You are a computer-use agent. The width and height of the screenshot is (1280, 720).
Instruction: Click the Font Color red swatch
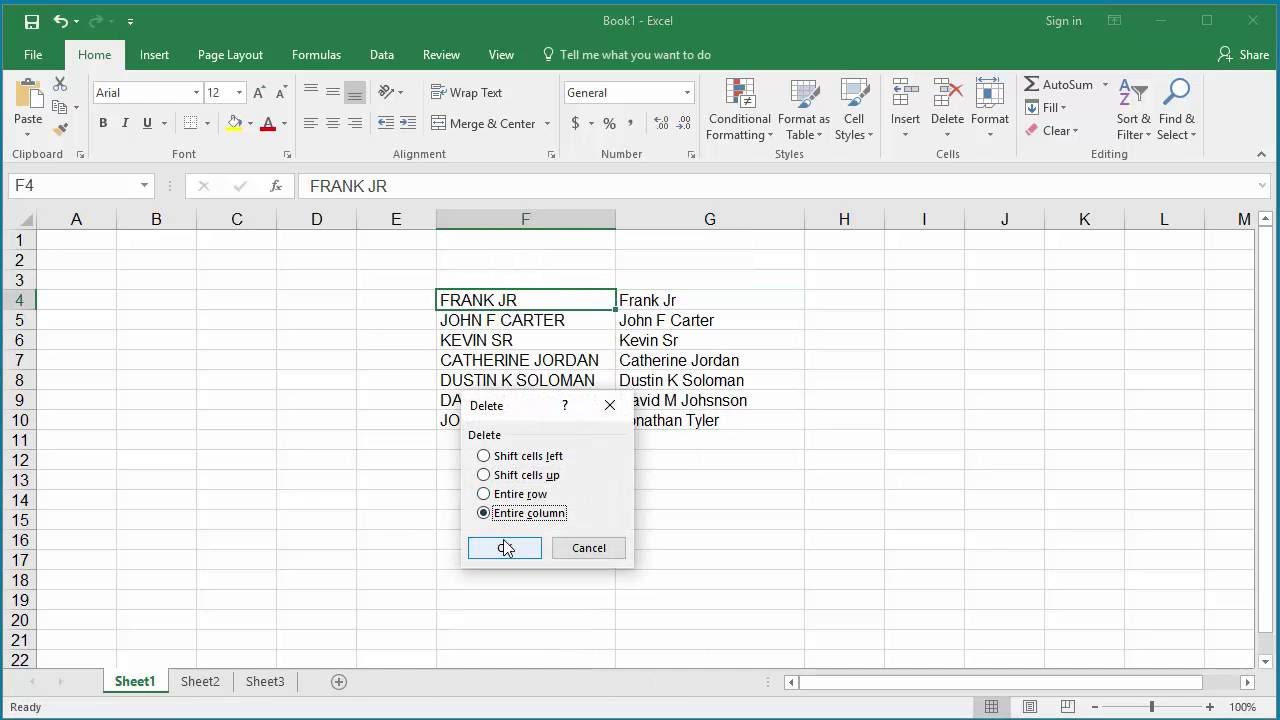coord(267,123)
